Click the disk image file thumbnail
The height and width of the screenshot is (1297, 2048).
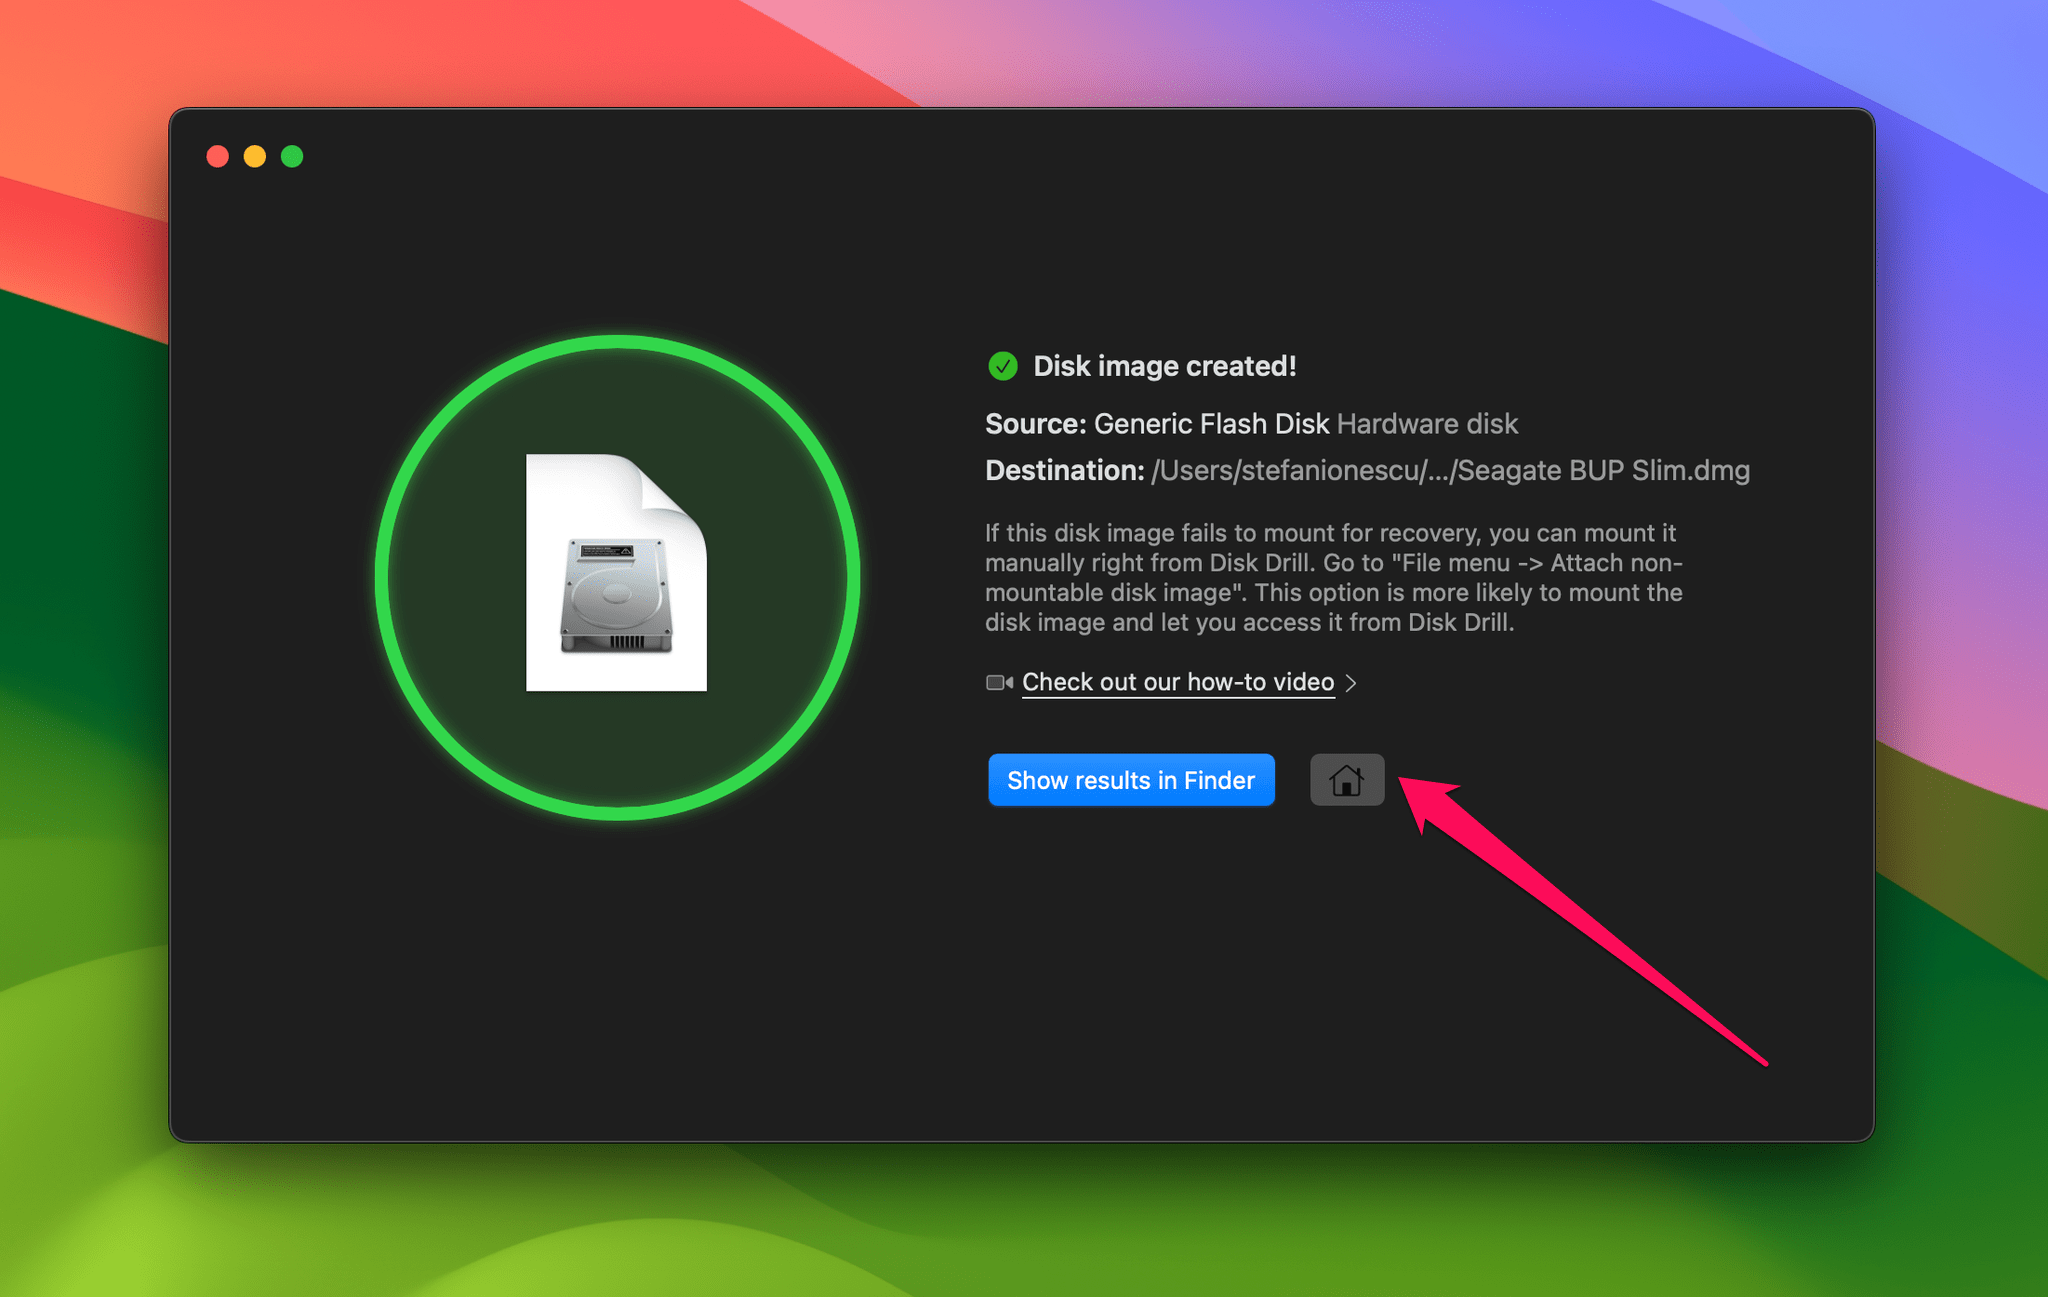click(616, 573)
